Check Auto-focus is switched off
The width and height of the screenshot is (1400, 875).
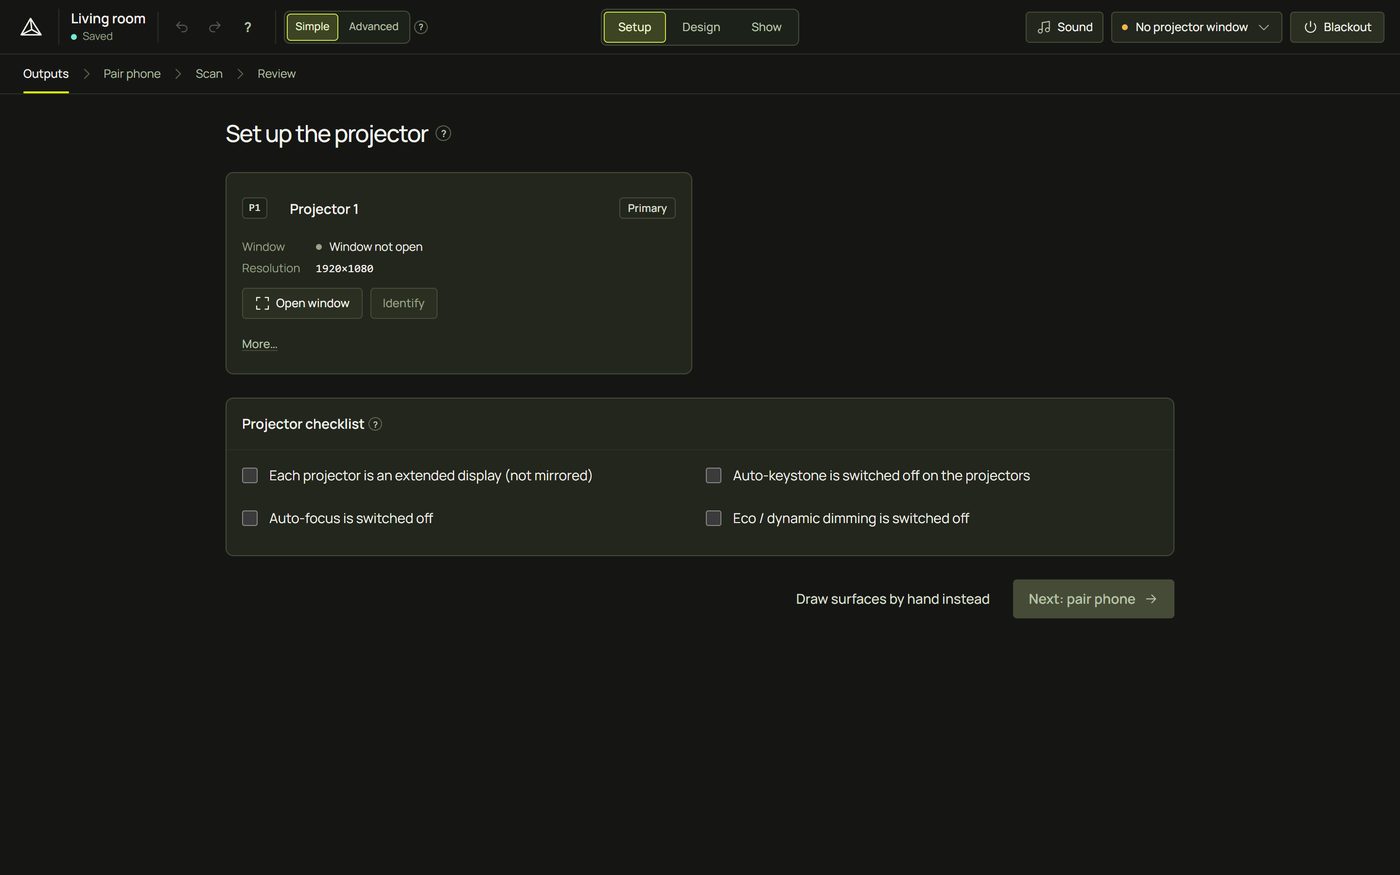pyautogui.click(x=250, y=518)
